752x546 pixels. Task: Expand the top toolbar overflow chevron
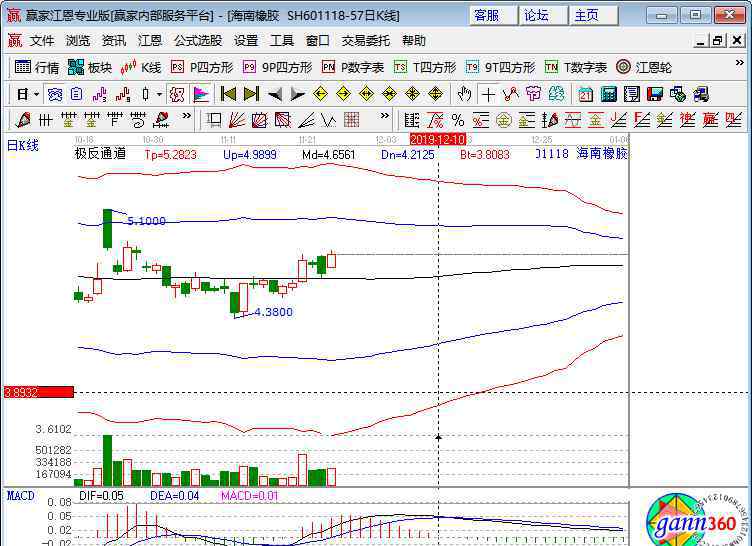[740, 63]
